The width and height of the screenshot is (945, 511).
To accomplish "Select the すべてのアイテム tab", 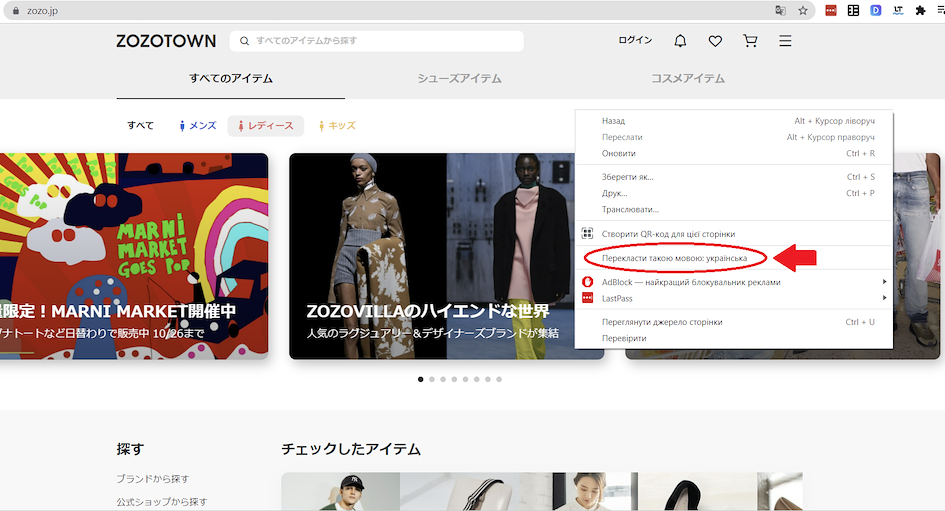I will point(231,78).
